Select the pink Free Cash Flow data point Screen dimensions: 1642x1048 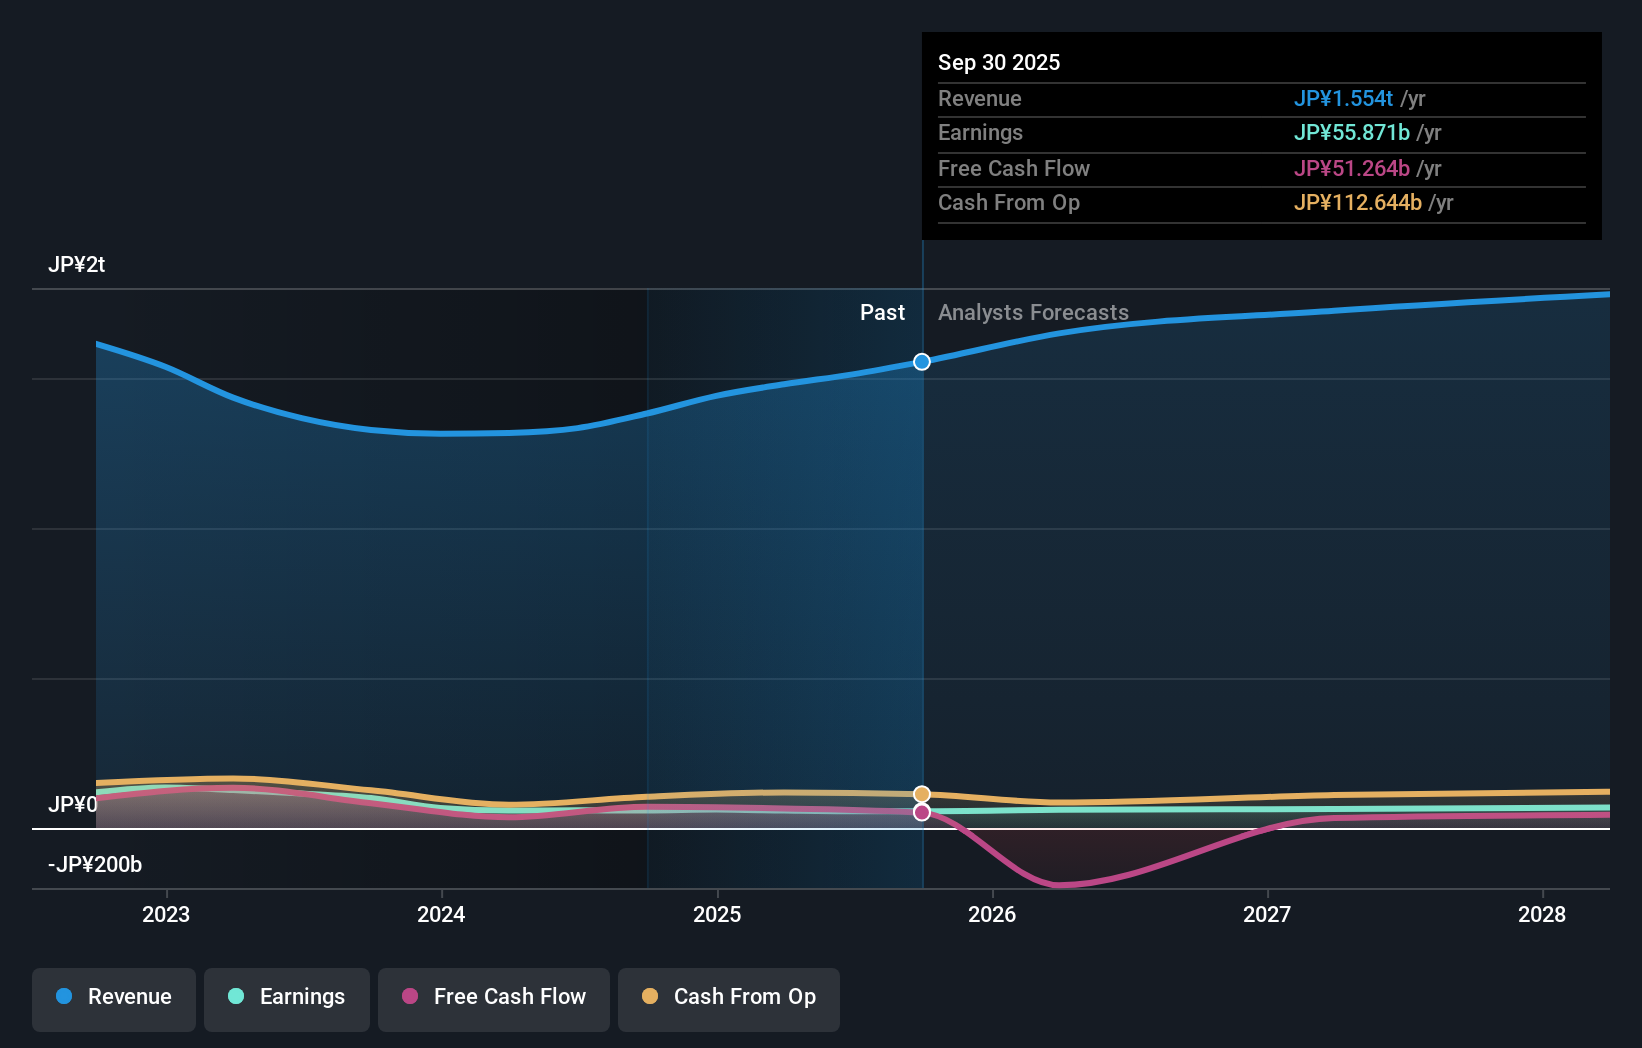tap(922, 812)
